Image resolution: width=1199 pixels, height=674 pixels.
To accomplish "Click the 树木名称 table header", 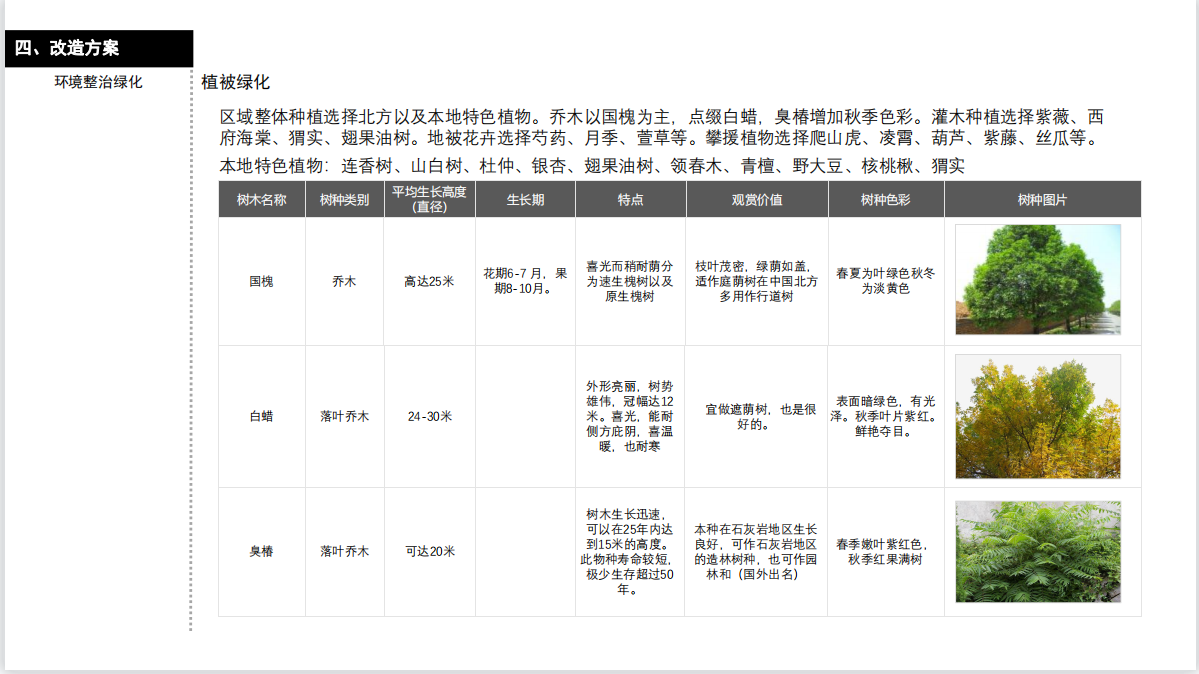I will point(261,199).
